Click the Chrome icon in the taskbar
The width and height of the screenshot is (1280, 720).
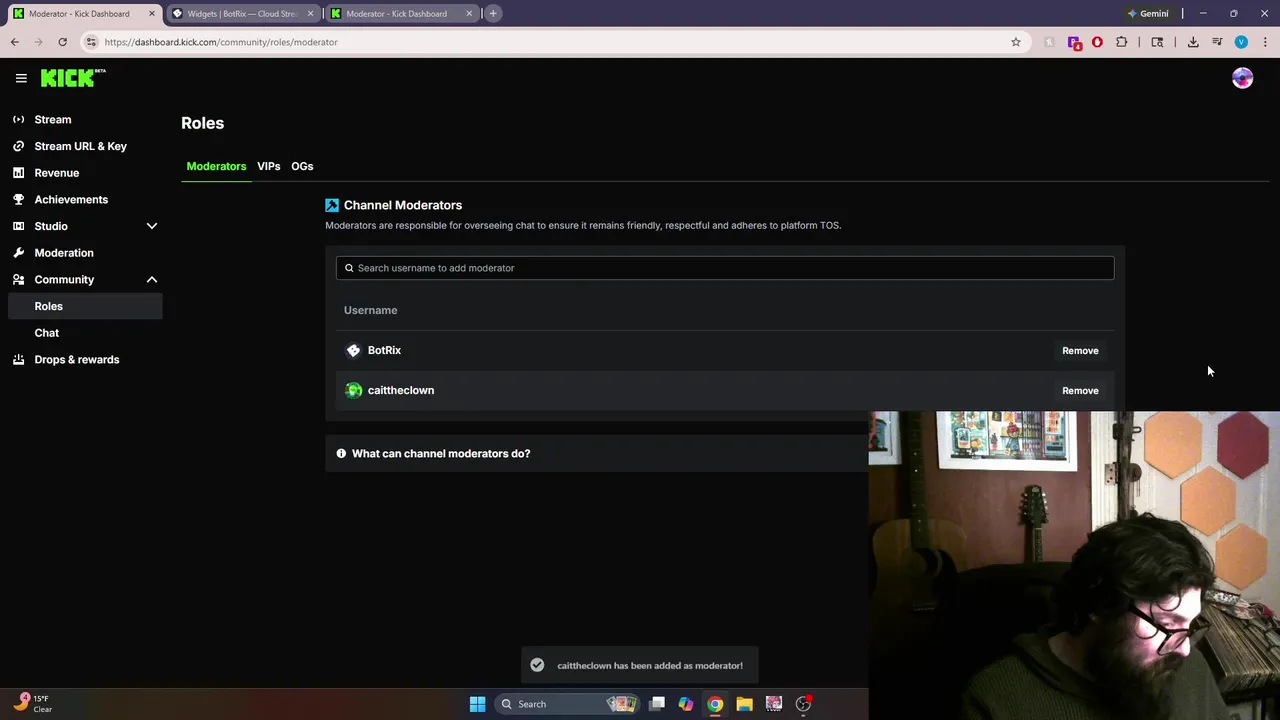click(x=715, y=704)
